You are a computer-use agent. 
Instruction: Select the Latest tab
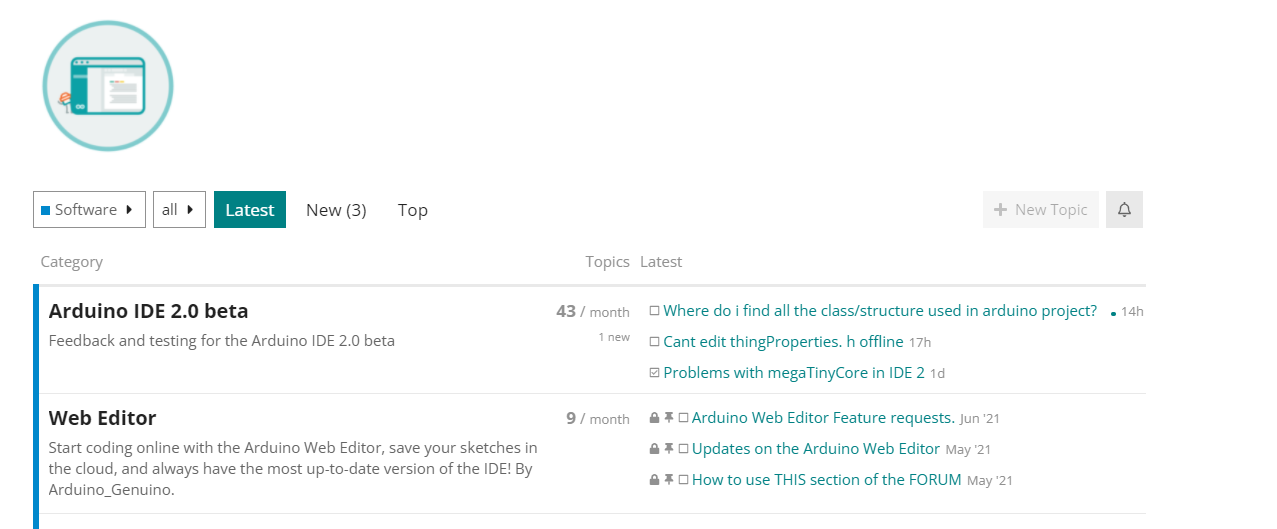point(250,210)
